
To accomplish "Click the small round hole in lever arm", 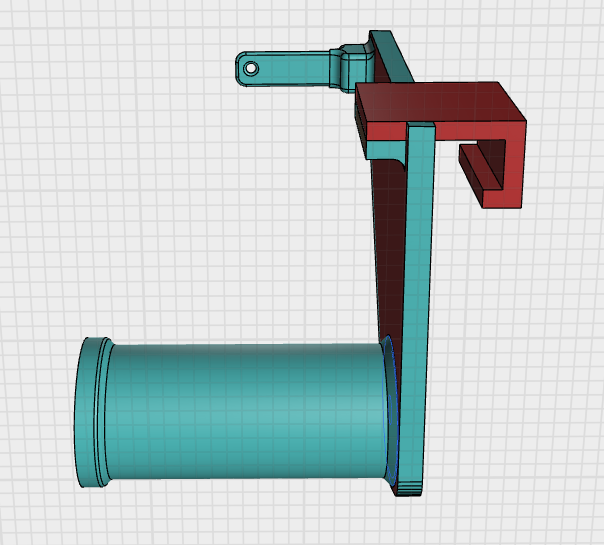I will pos(251,69).
